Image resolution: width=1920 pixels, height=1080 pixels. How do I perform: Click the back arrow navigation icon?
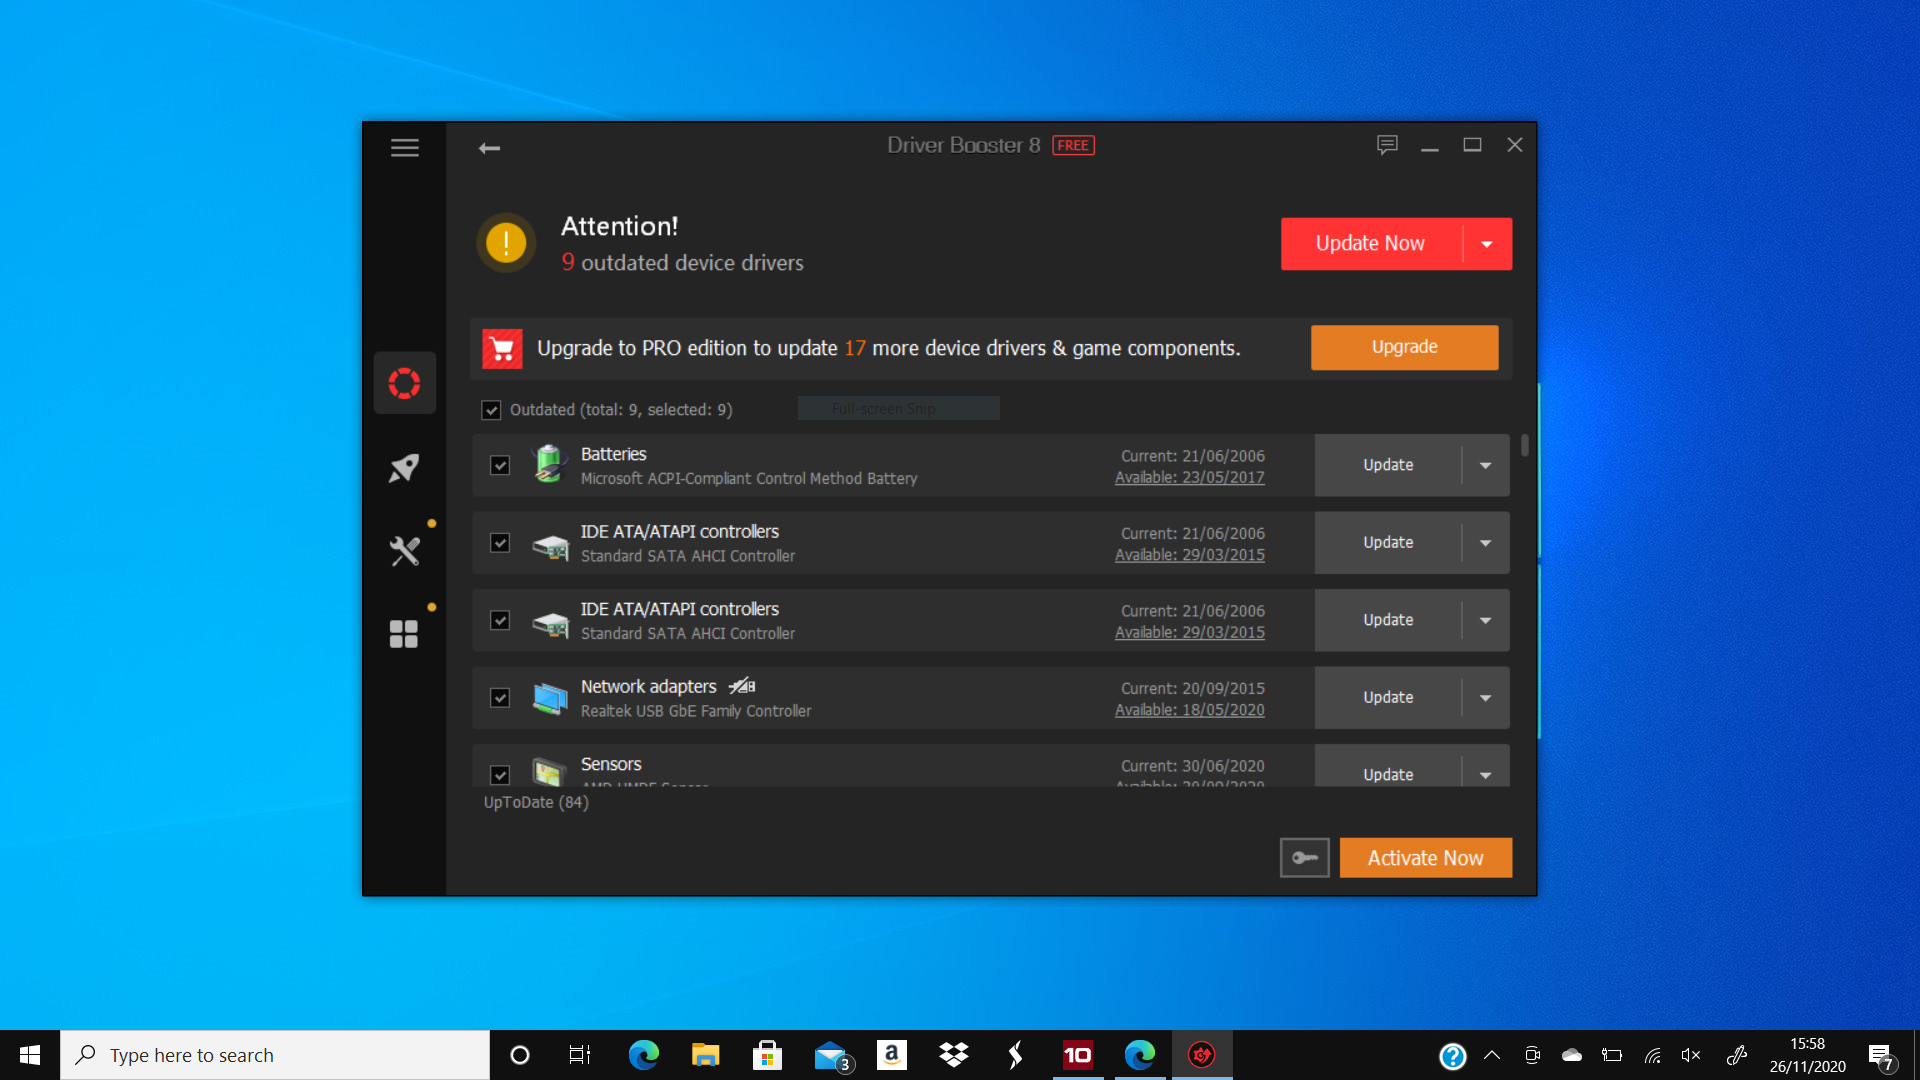(x=489, y=148)
